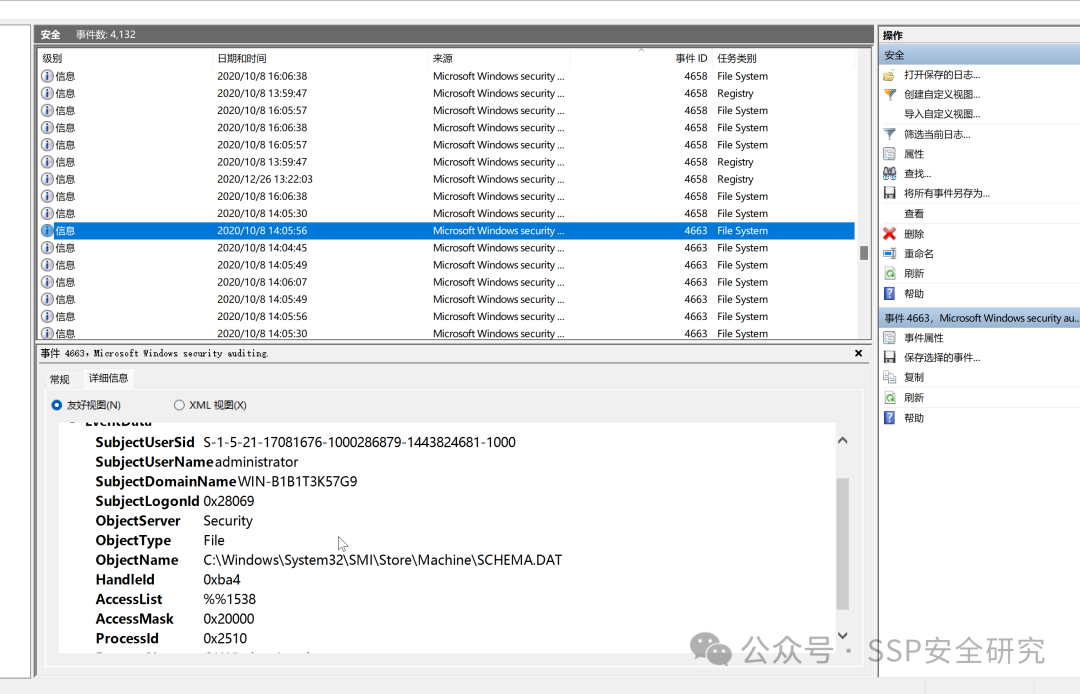Click the filter current log funnel icon

(889, 134)
